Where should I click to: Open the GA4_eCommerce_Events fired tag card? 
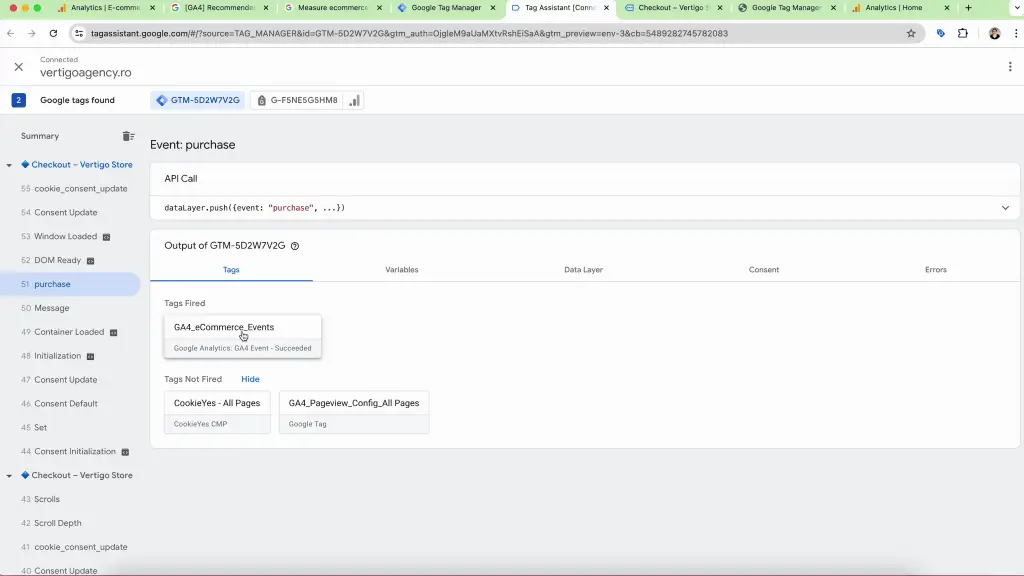point(242,336)
